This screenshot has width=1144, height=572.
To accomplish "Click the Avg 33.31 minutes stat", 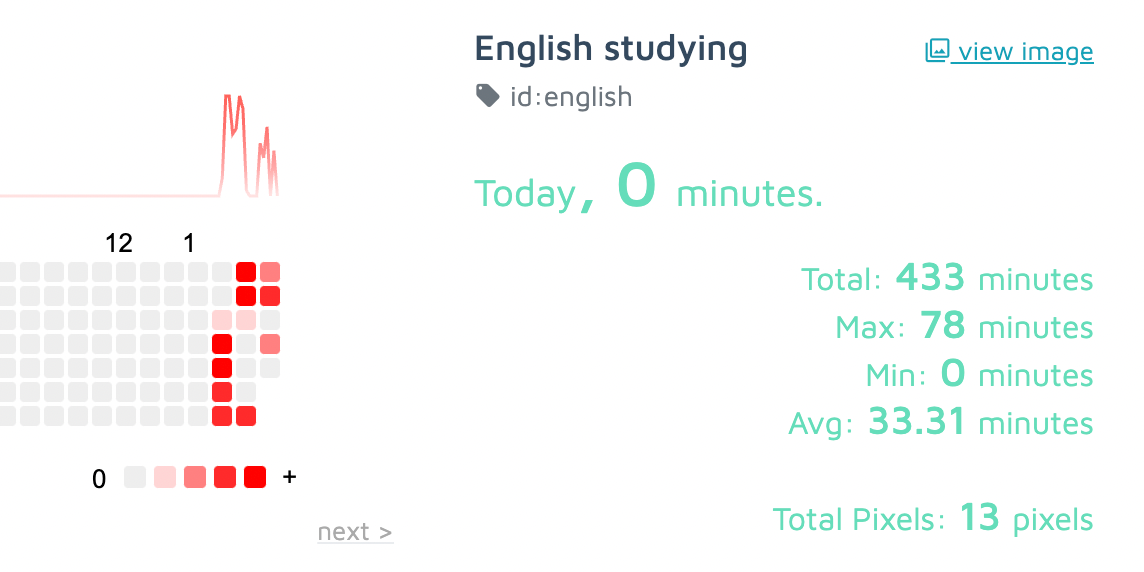I will point(941,422).
